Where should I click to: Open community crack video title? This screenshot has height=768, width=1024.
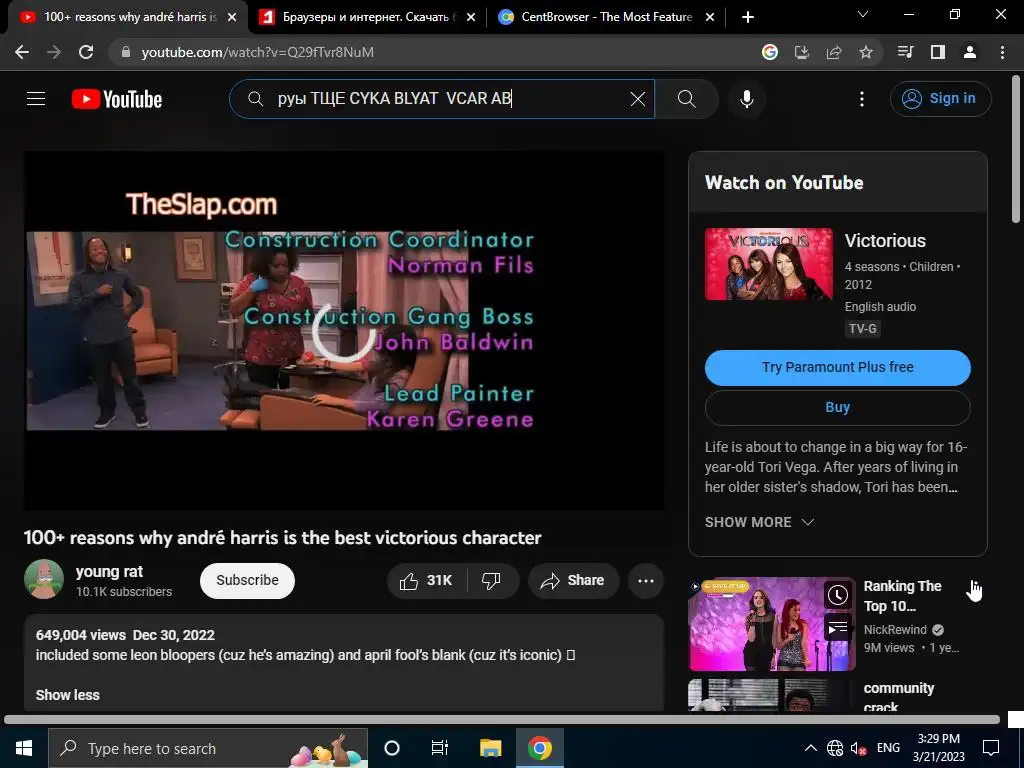pos(899,697)
